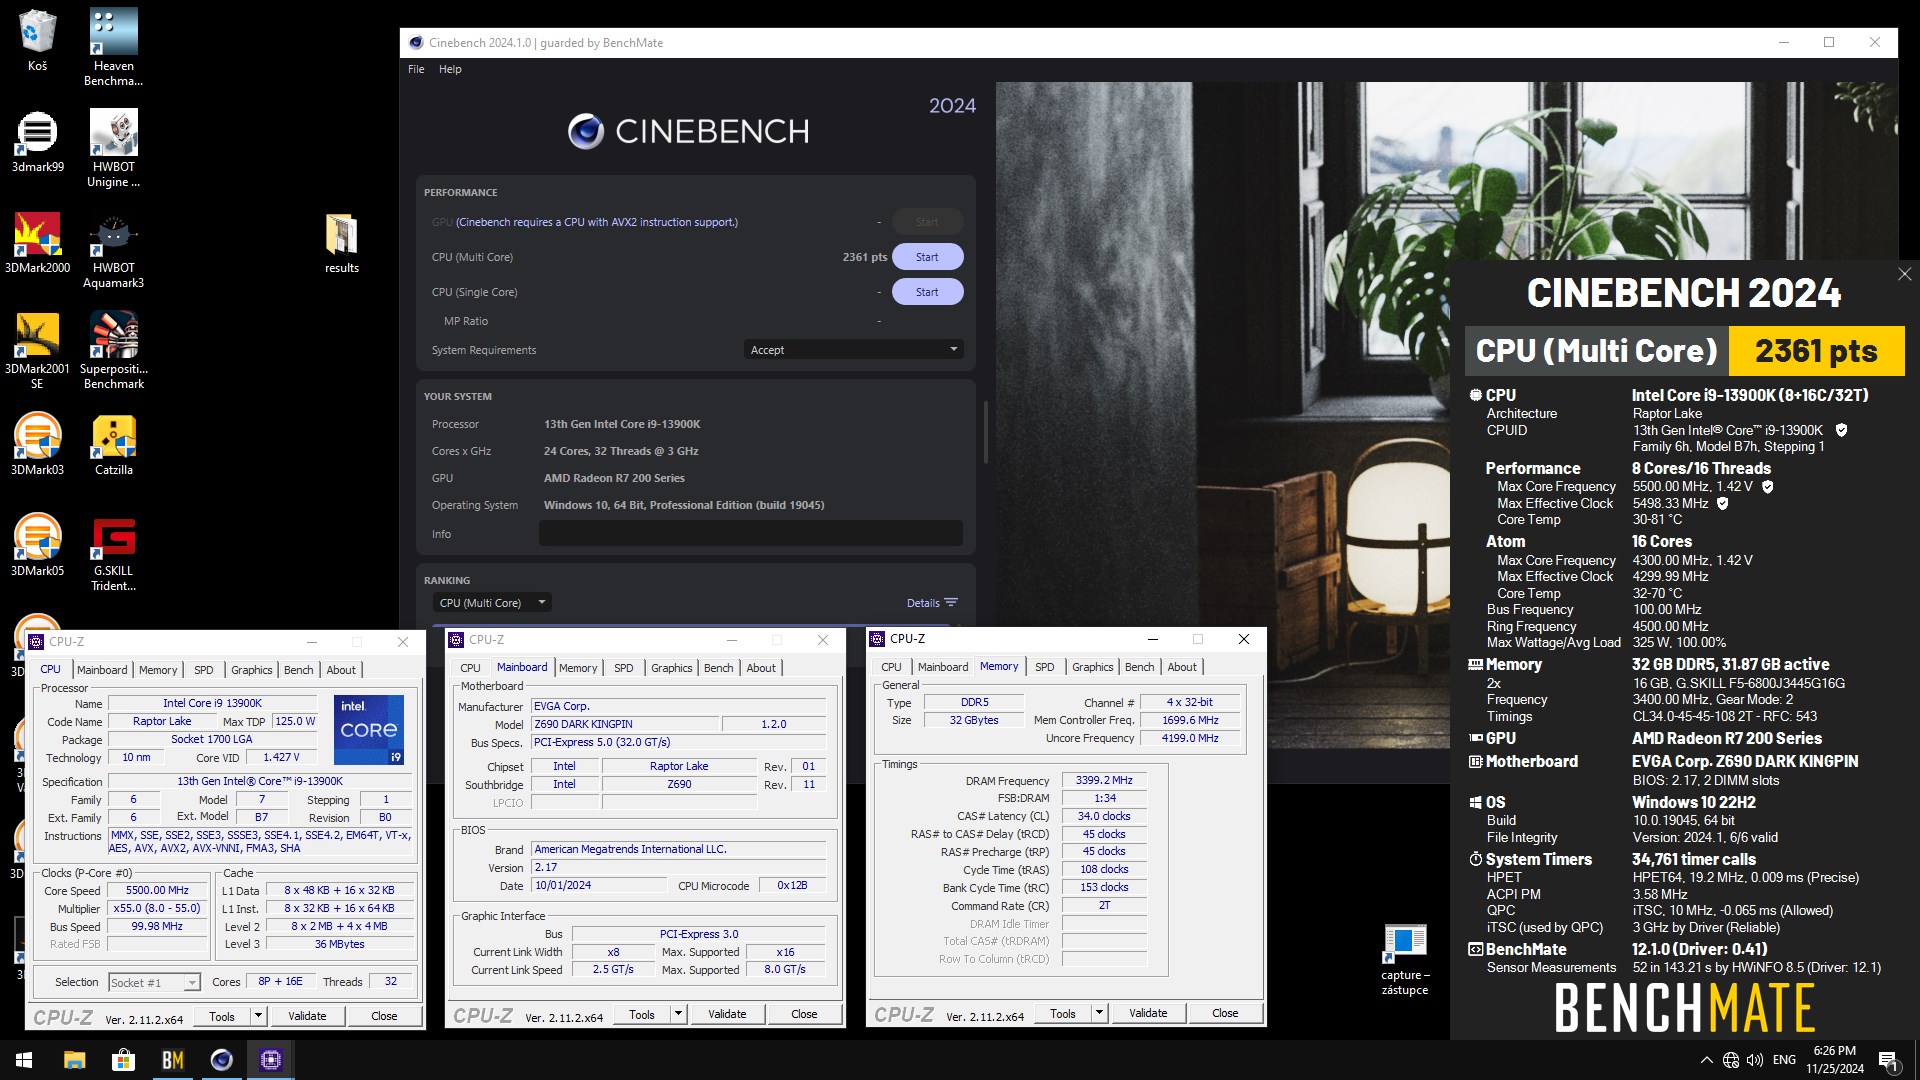Open the clock showing 6:26 PM
The height and width of the screenshot is (1080, 1920).
tap(1834, 1060)
